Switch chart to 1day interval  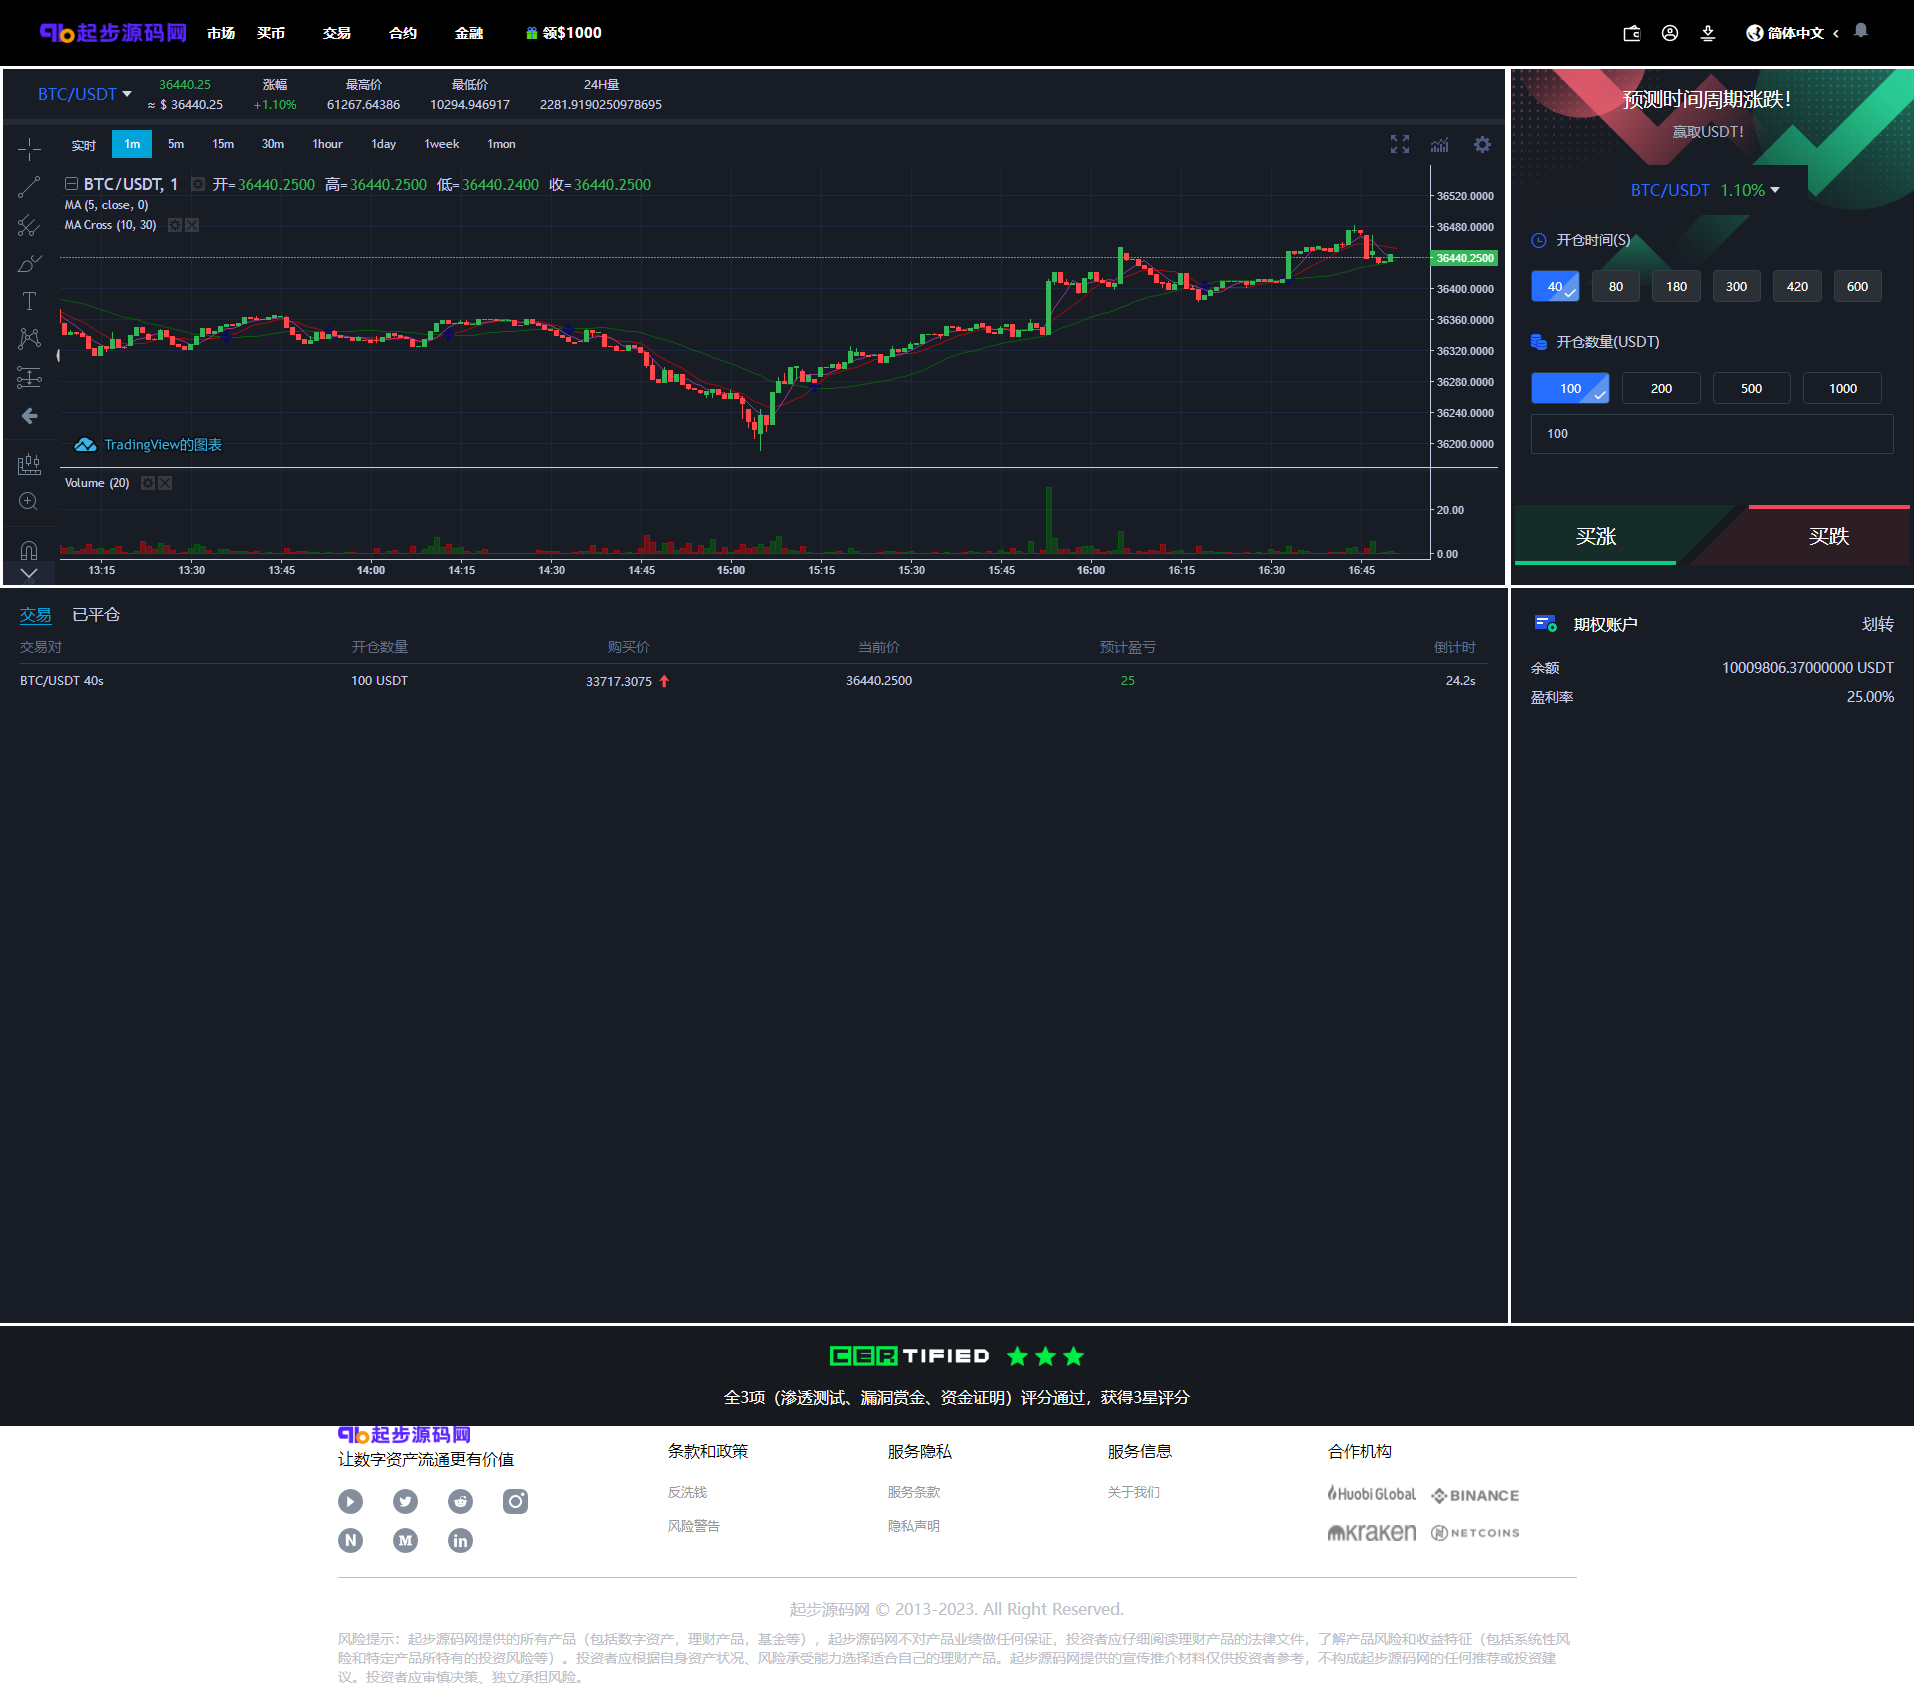384,144
